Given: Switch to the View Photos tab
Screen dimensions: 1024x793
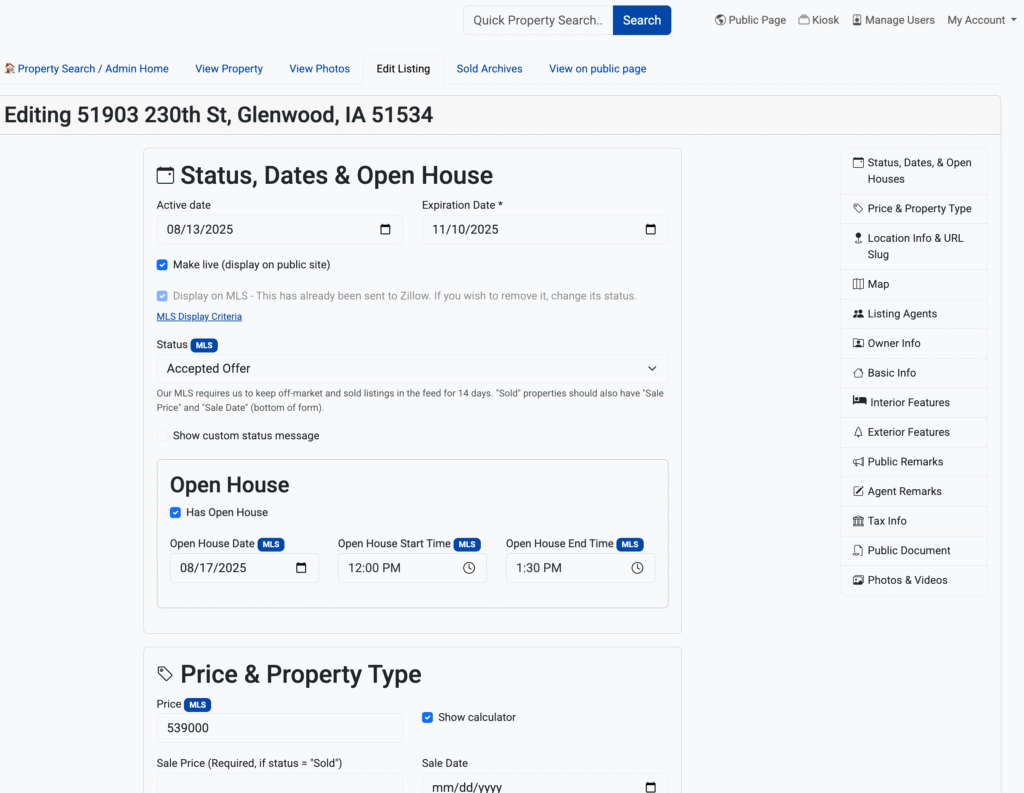Looking at the screenshot, I should tap(319, 69).
